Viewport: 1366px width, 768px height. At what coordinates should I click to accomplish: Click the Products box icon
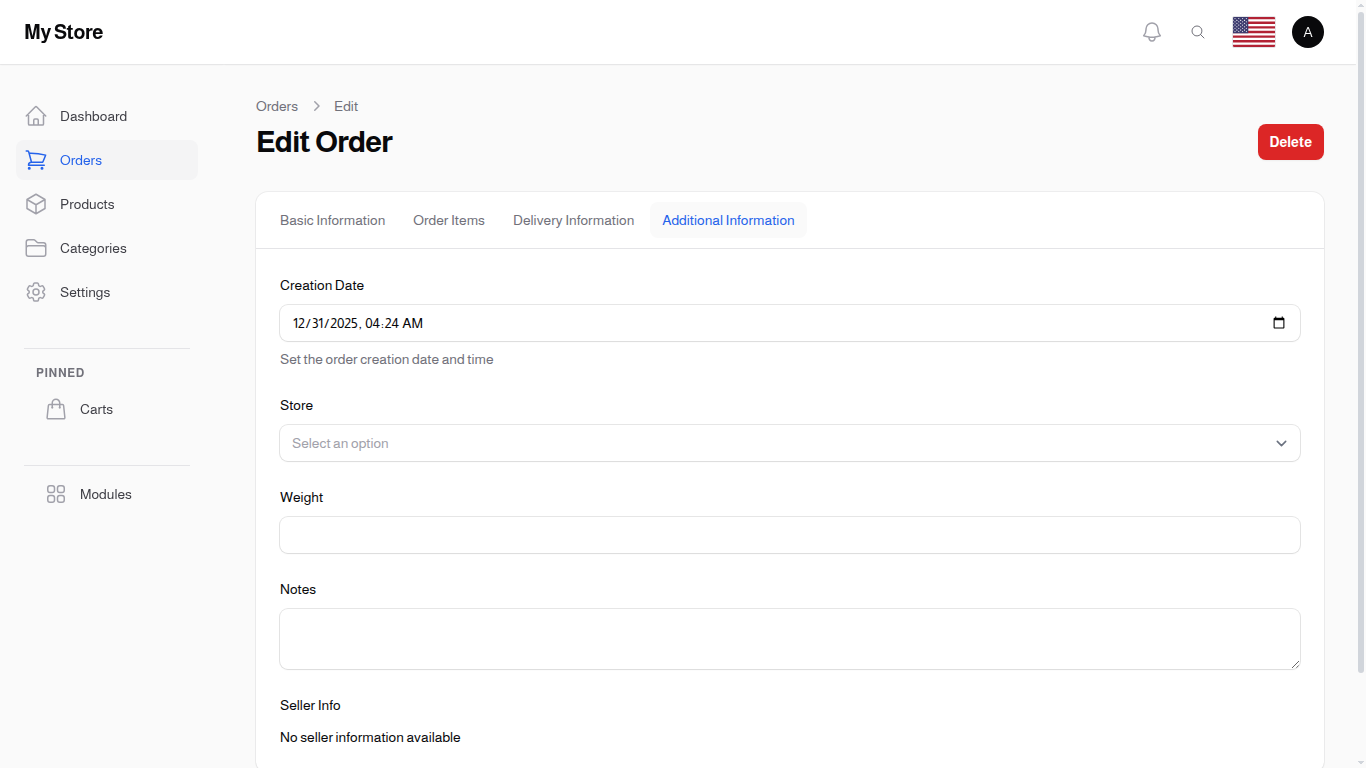point(36,204)
